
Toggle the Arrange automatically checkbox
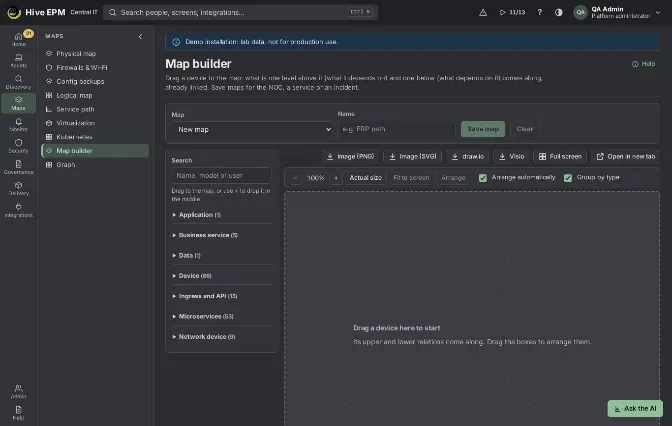483,178
